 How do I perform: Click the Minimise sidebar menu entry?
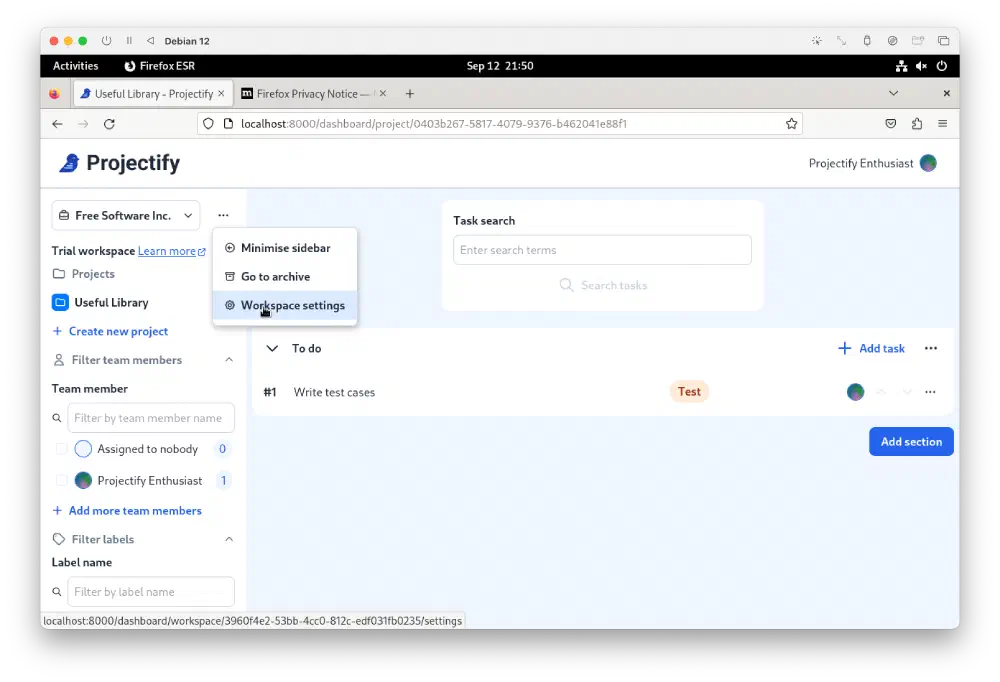(x=284, y=248)
